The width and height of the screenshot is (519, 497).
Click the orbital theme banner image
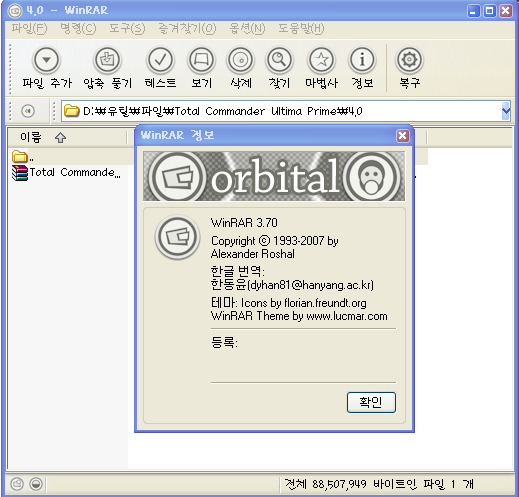tap(274, 176)
